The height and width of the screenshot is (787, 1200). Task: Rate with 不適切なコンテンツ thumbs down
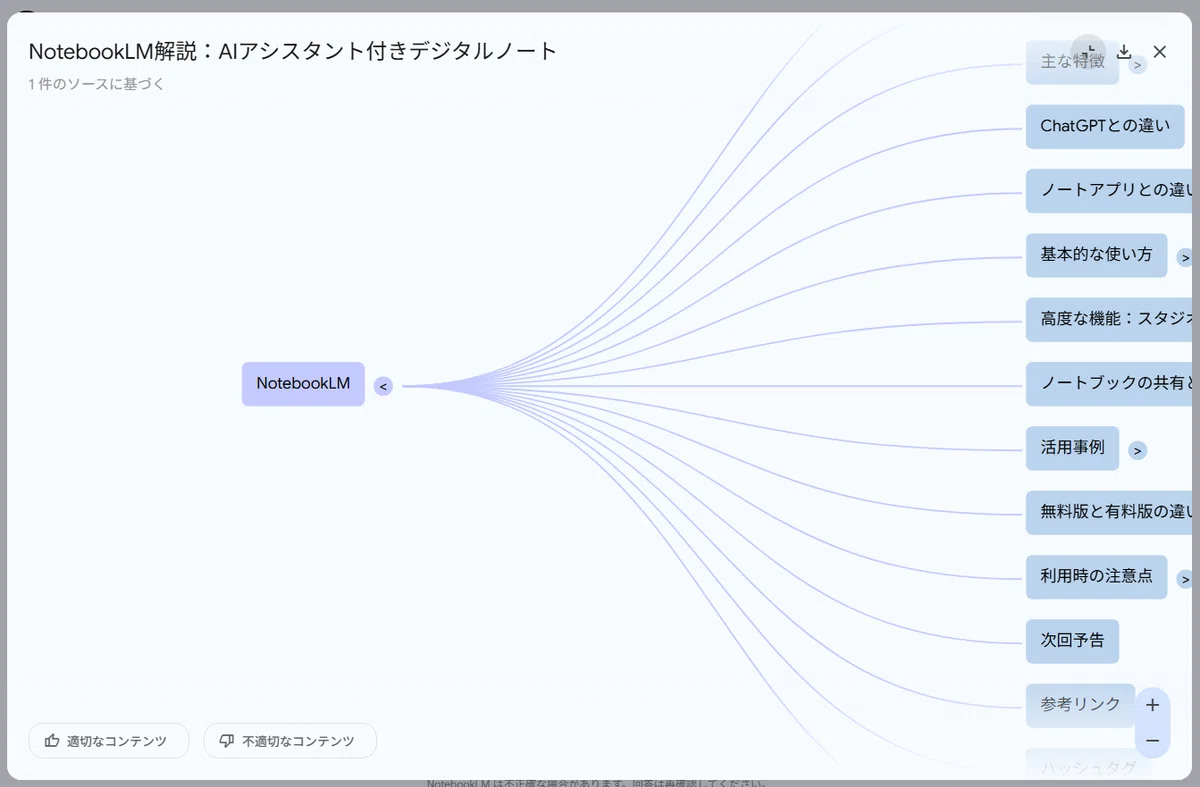(x=290, y=741)
